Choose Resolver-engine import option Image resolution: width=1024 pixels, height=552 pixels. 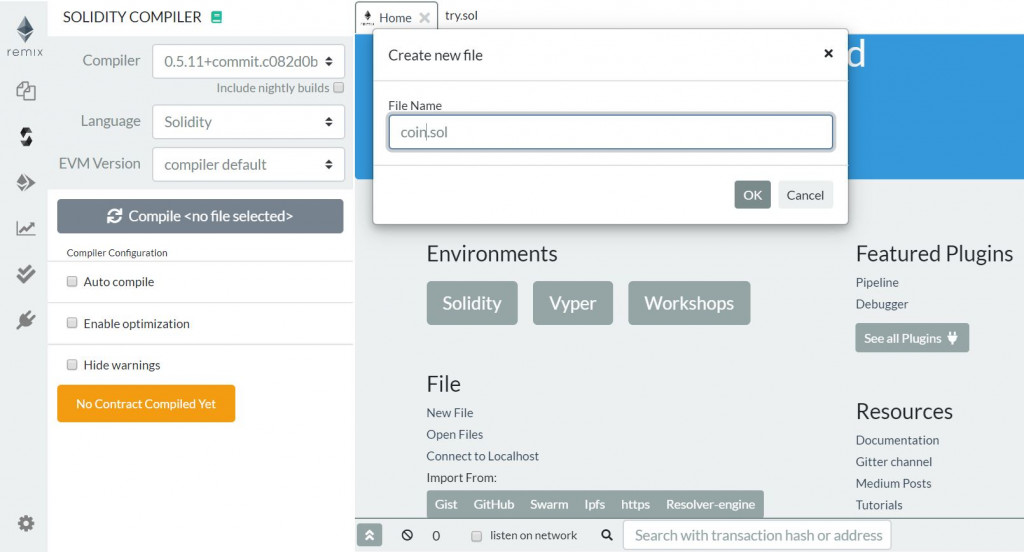click(711, 504)
